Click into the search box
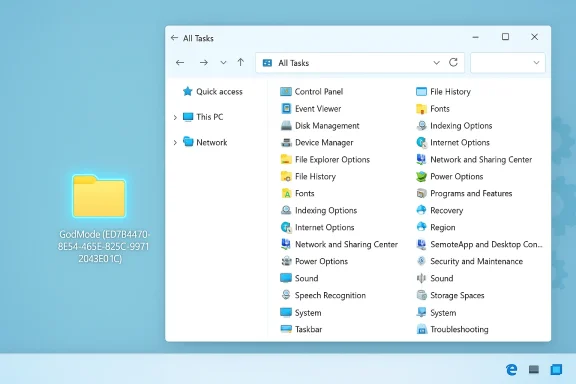This screenshot has height=384, width=576. coord(508,63)
